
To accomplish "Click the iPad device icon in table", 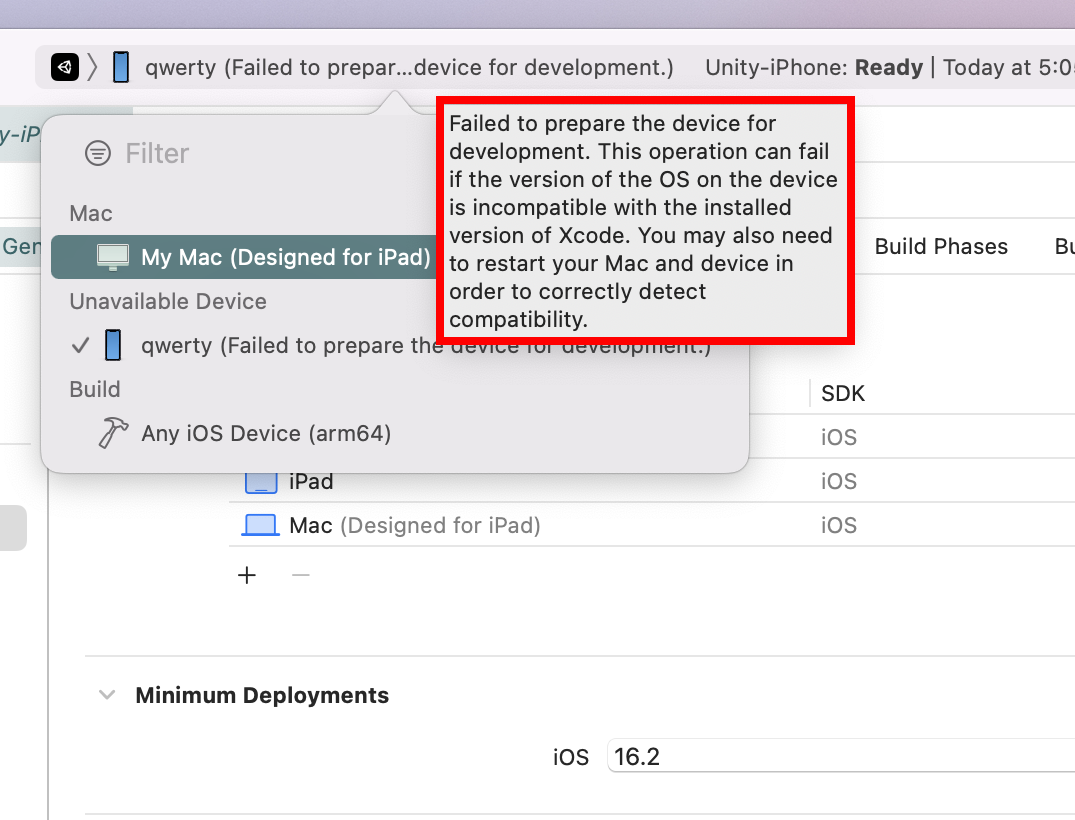I will (x=261, y=483).
